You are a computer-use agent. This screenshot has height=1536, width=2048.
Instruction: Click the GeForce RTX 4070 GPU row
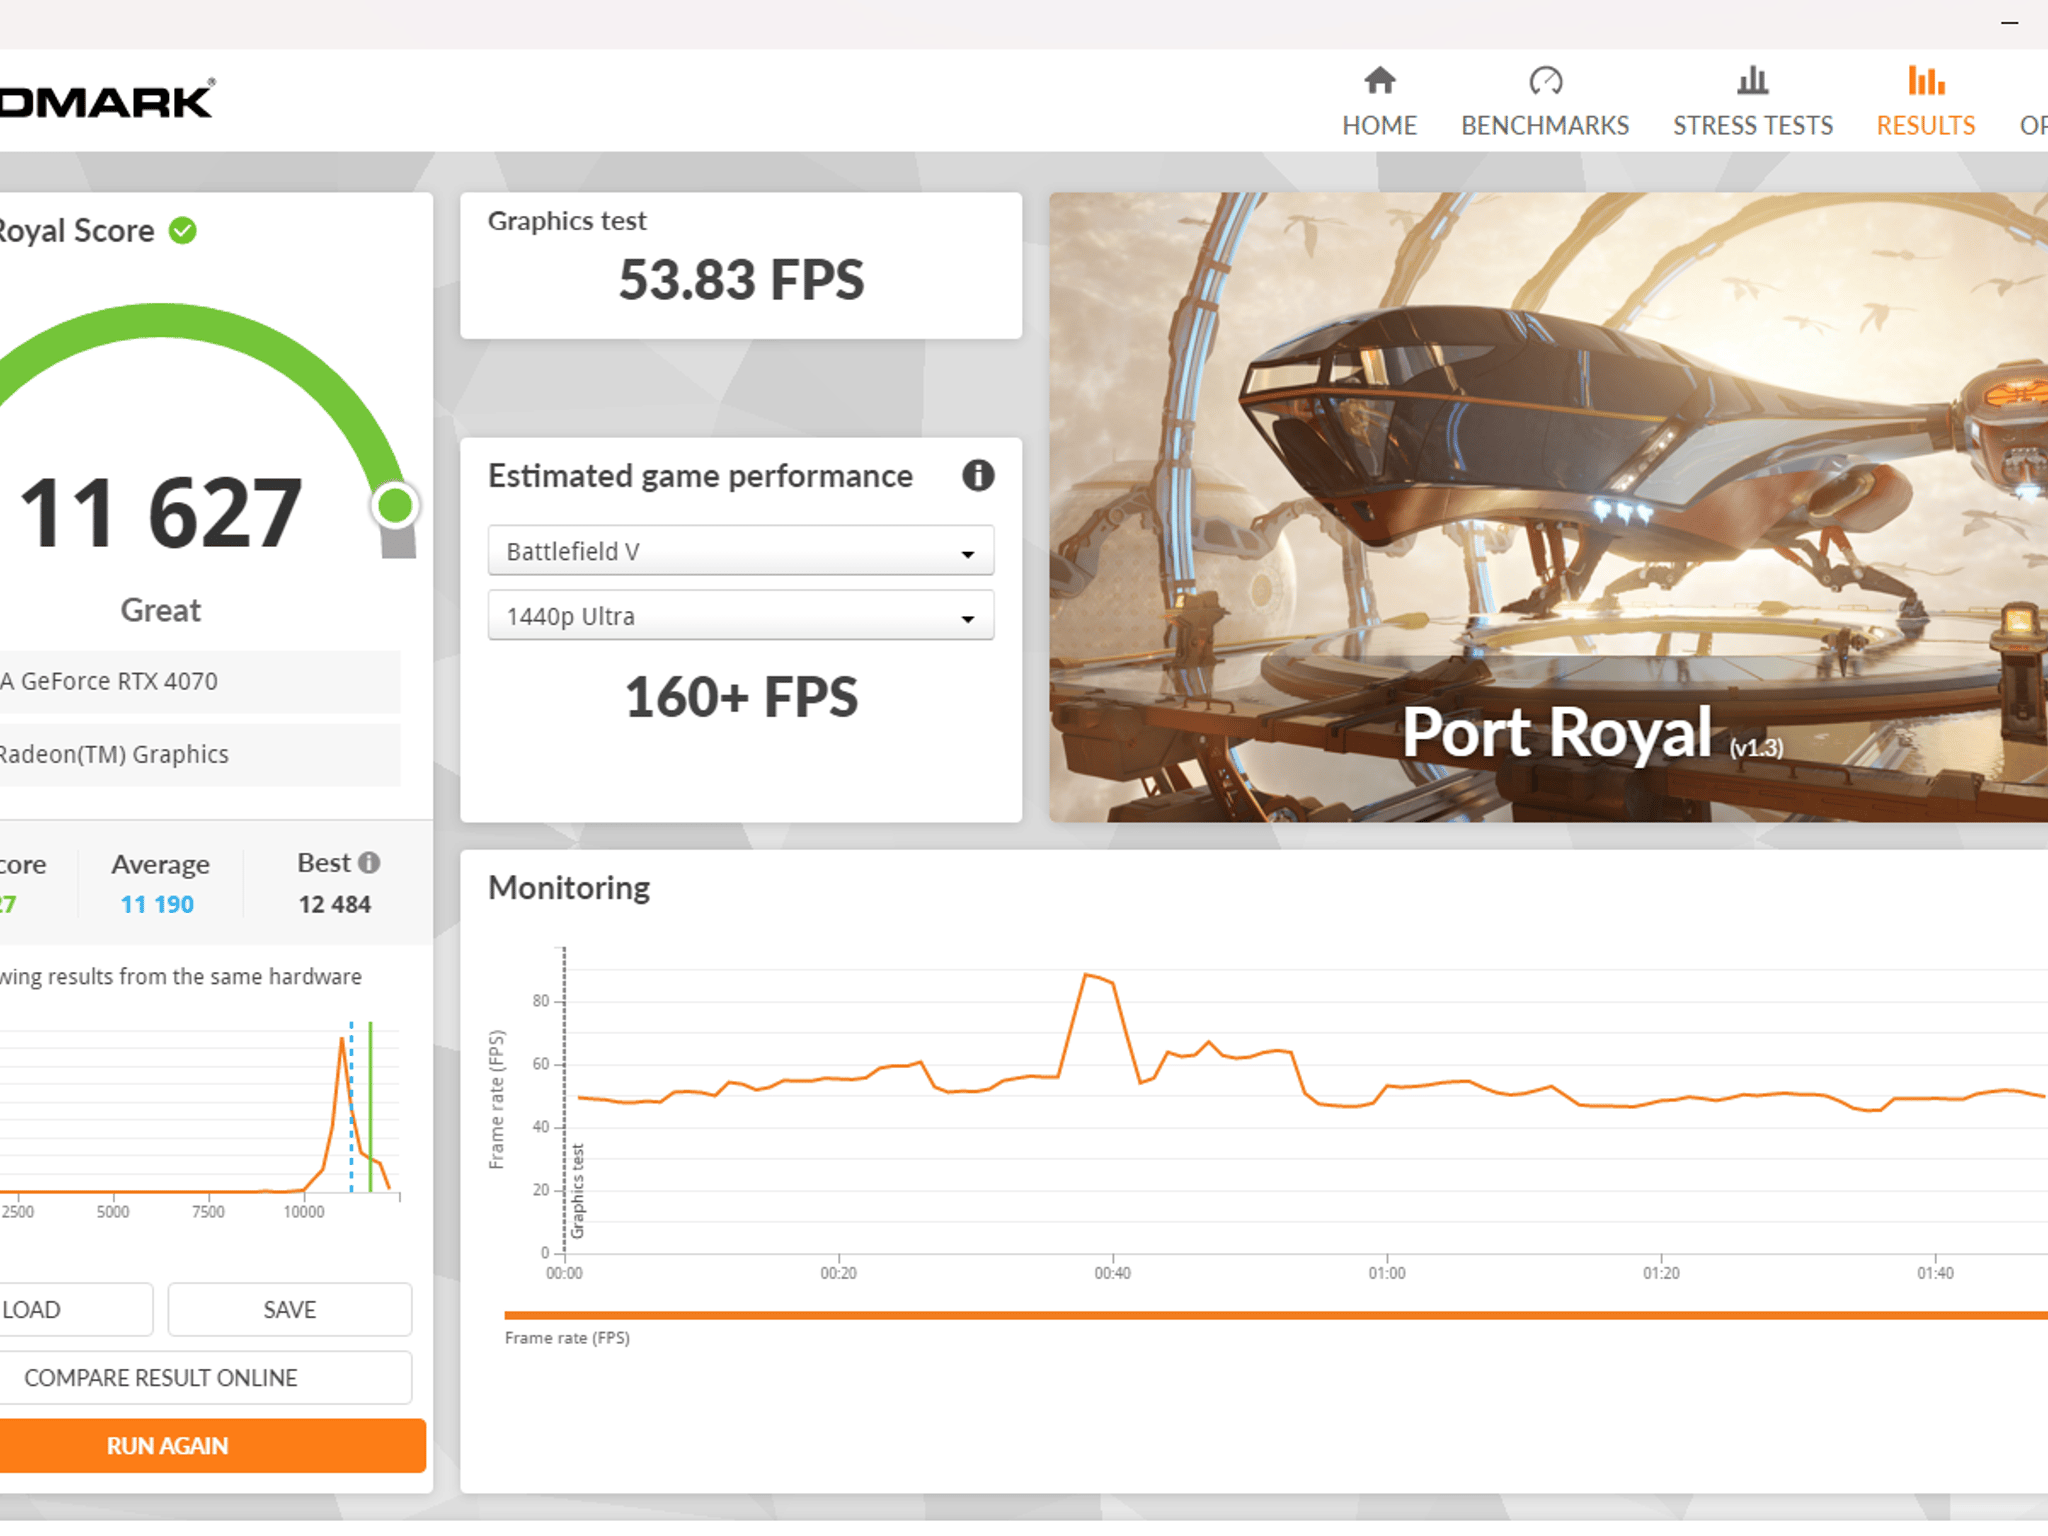point(200,682)
